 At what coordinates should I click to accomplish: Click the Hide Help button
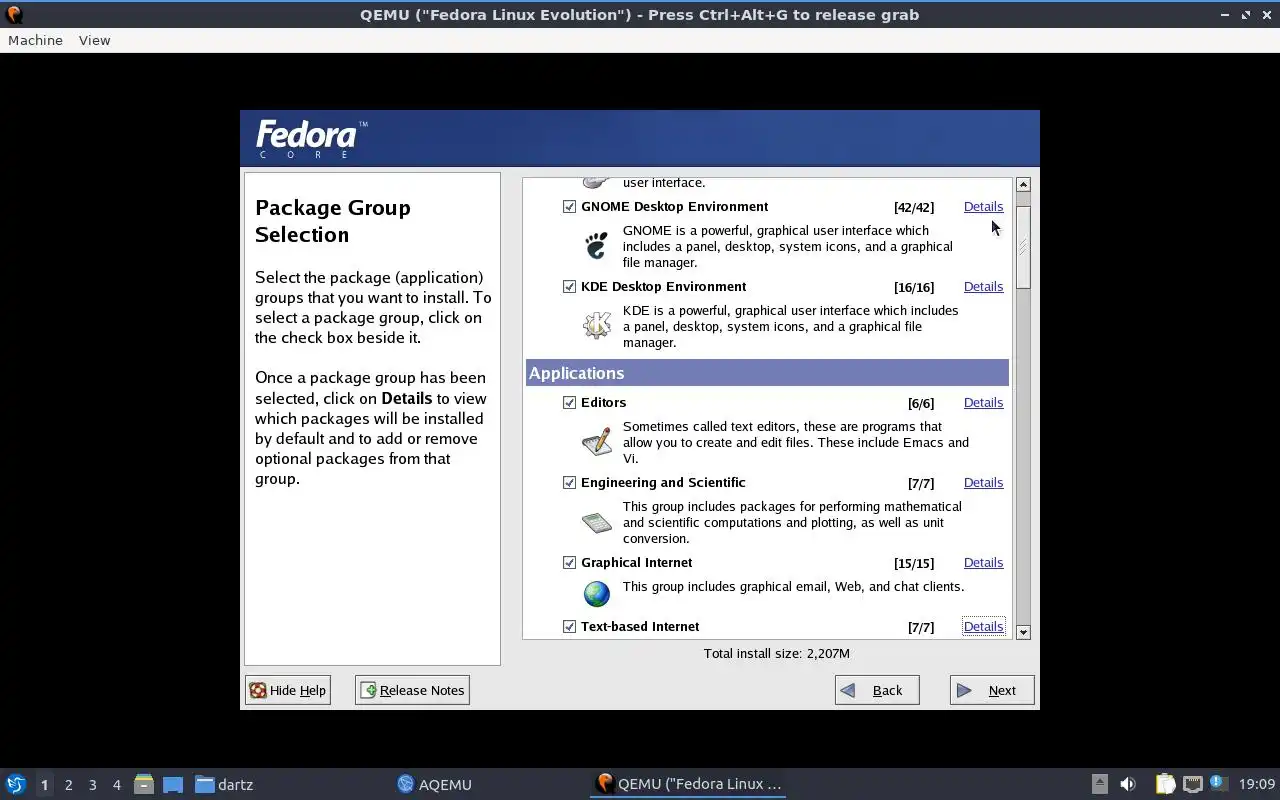288,690
